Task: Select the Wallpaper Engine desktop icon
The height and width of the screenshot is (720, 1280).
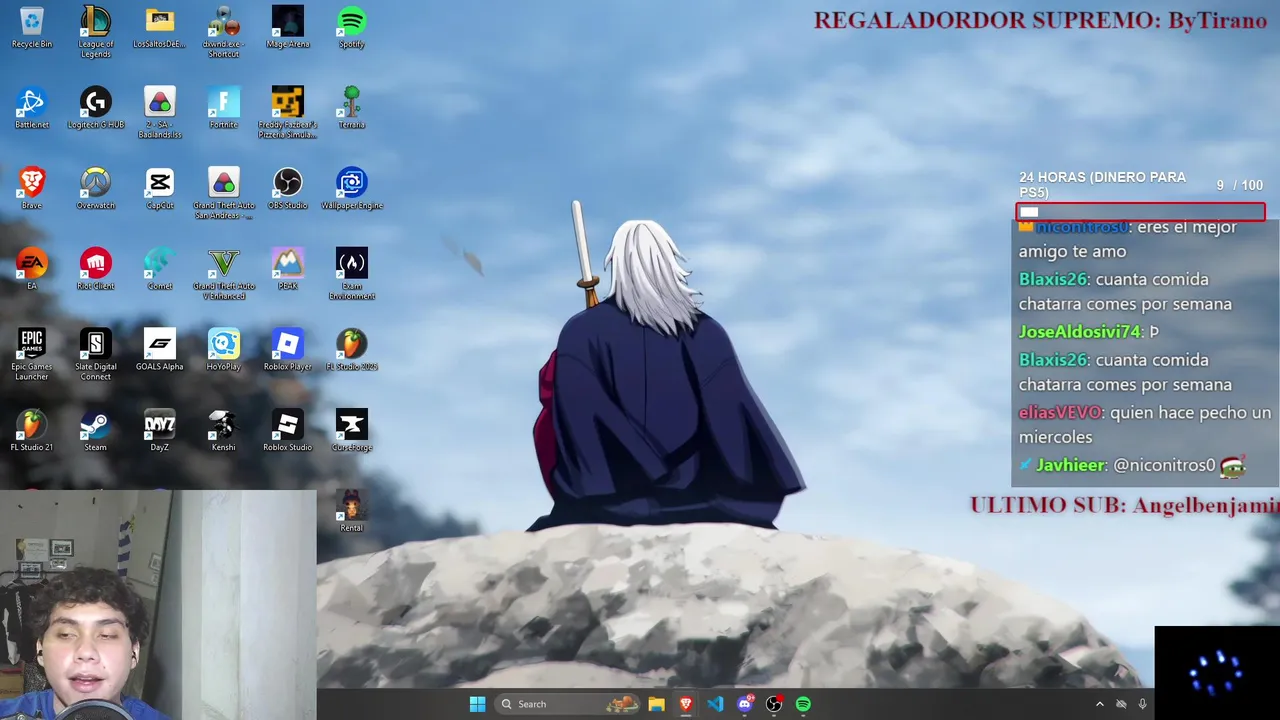Action: pyautogui.click(x=352, y=189)
